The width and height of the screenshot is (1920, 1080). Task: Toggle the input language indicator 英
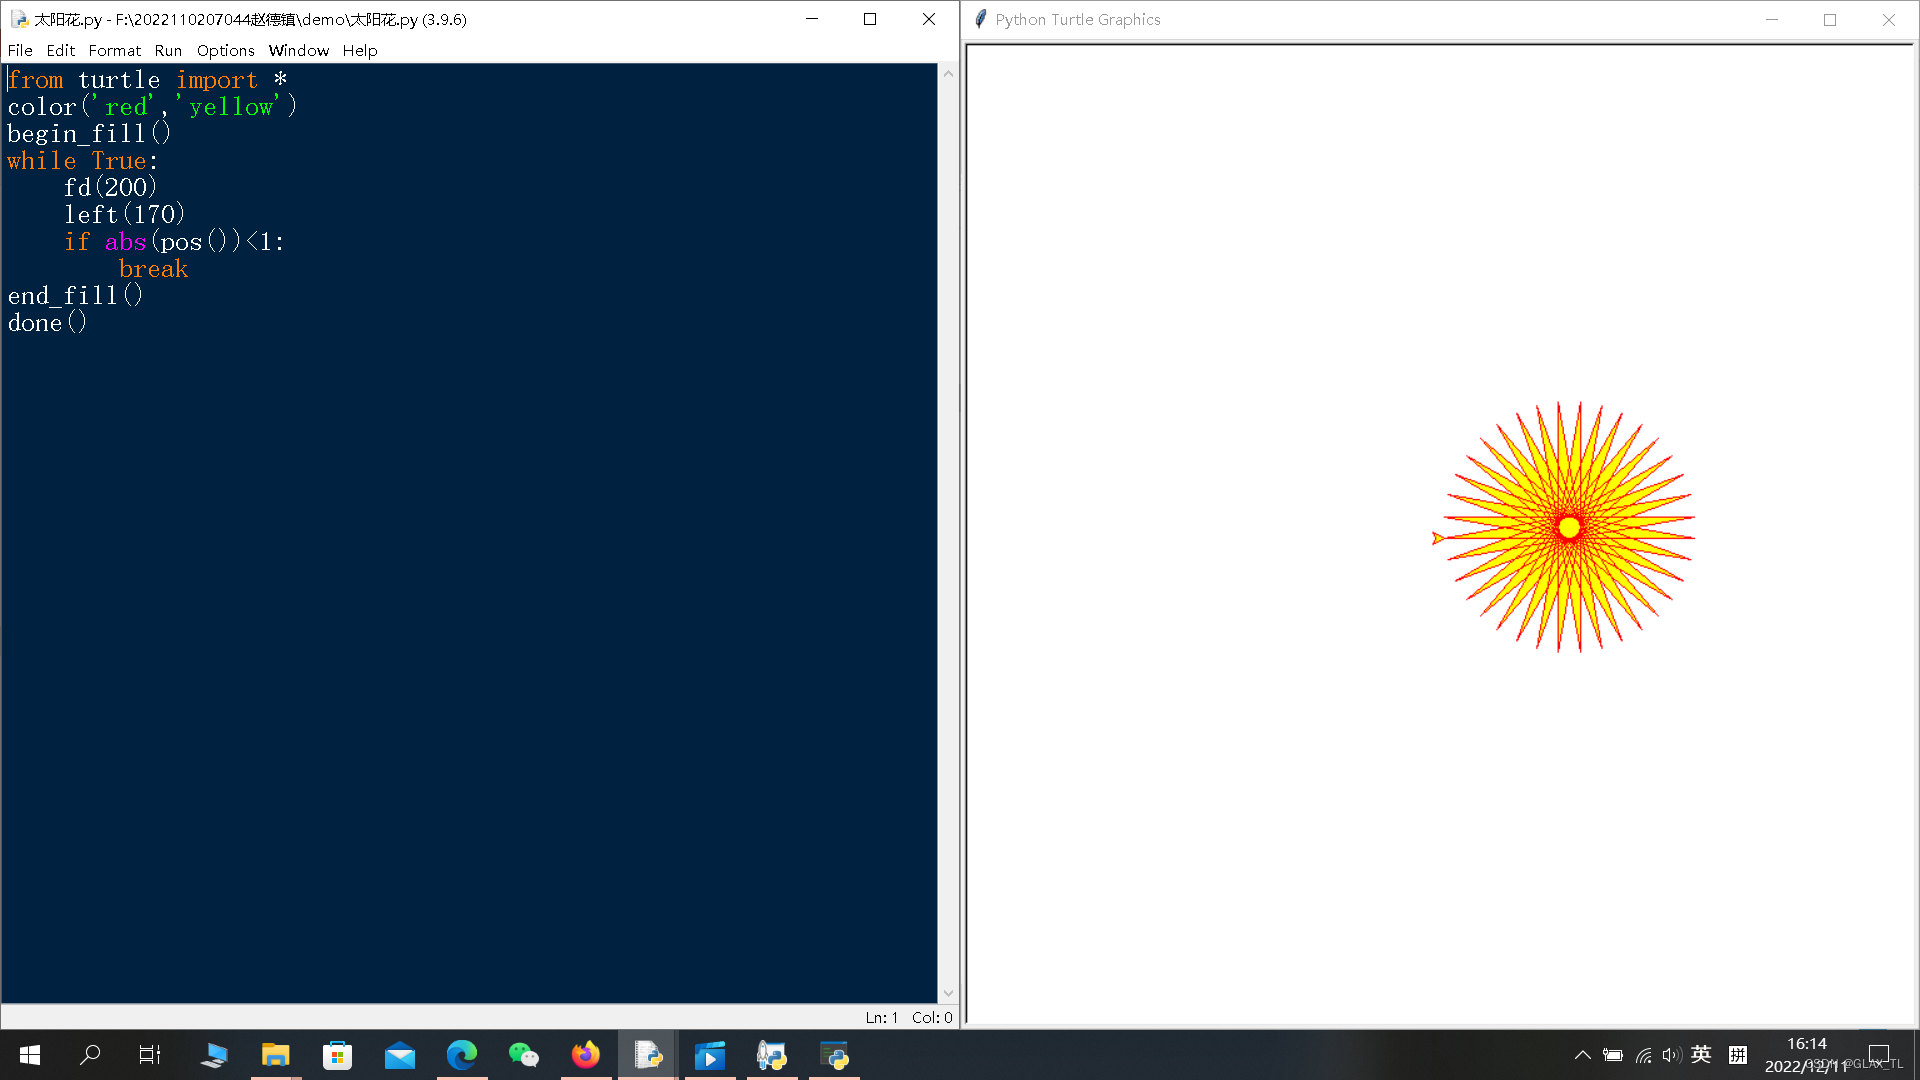click(1701, 1055)
